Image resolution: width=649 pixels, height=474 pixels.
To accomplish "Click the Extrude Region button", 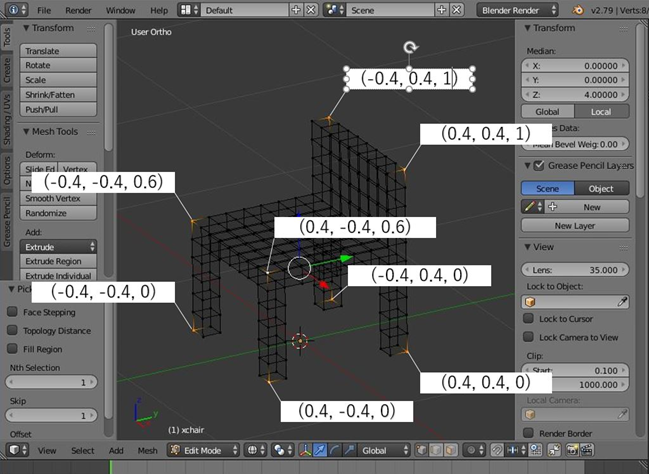I will (58, 261).
